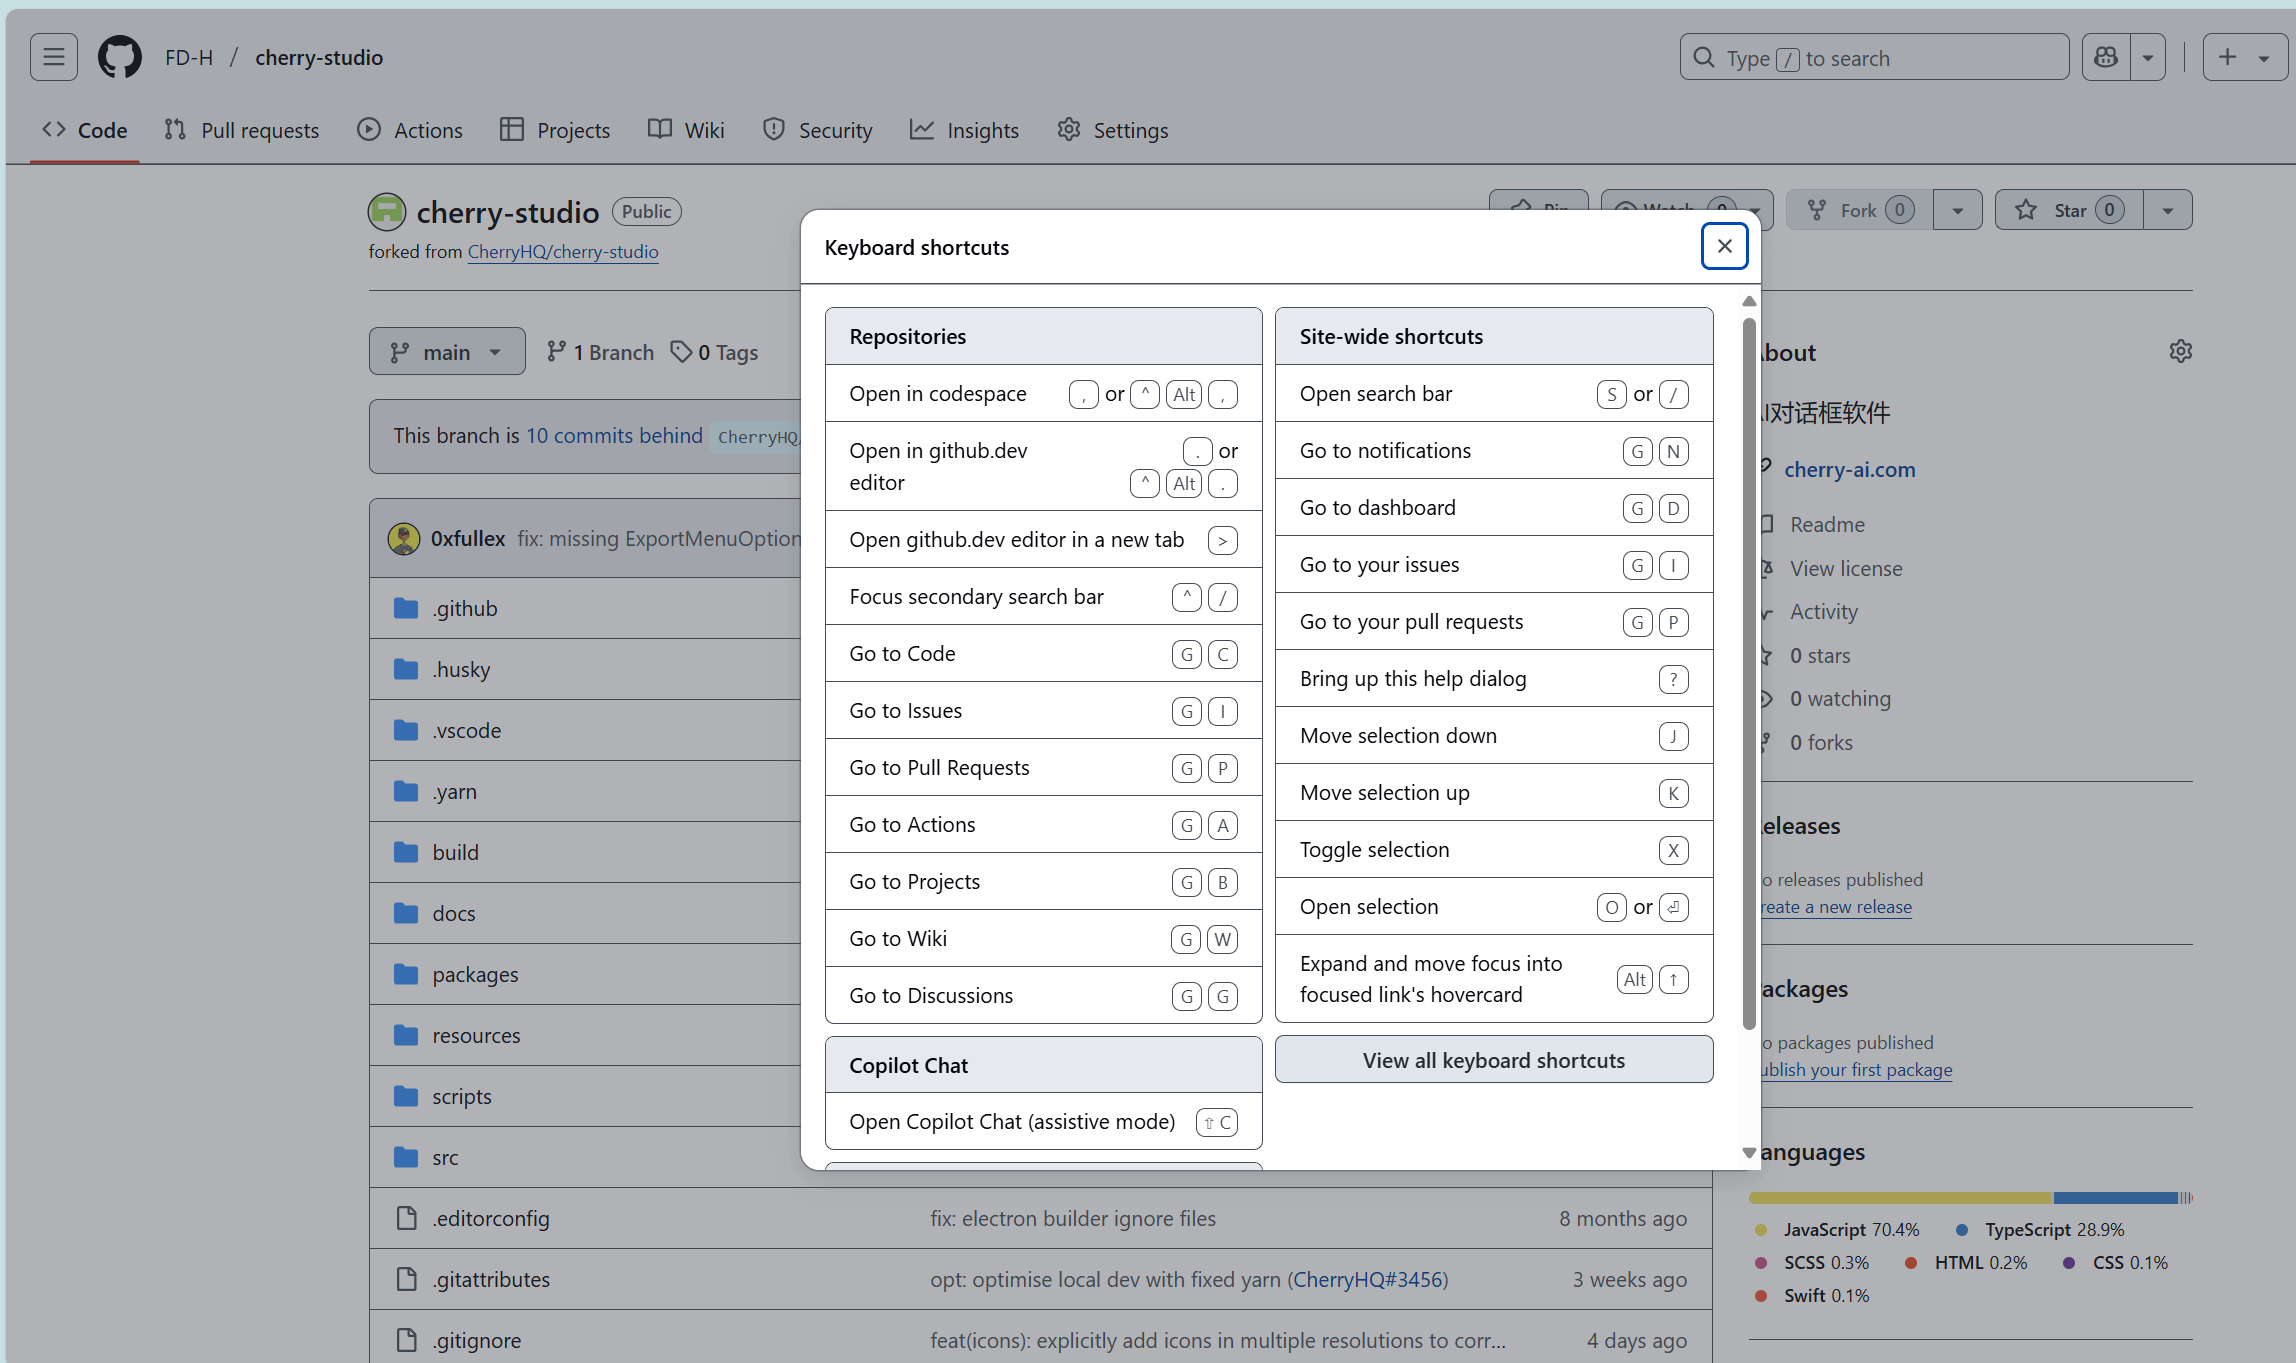Open the CherryHQ/cherry-studio upstream link

tap(563, 252)
